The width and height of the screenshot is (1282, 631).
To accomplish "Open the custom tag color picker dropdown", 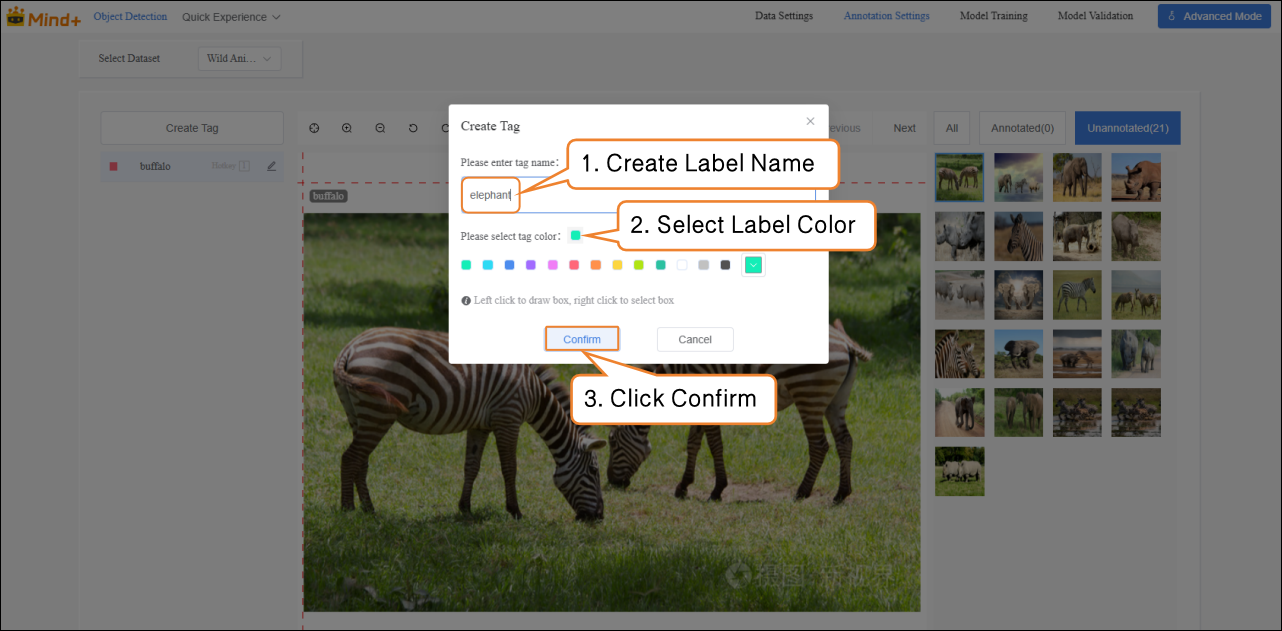I will coord(753,265).
